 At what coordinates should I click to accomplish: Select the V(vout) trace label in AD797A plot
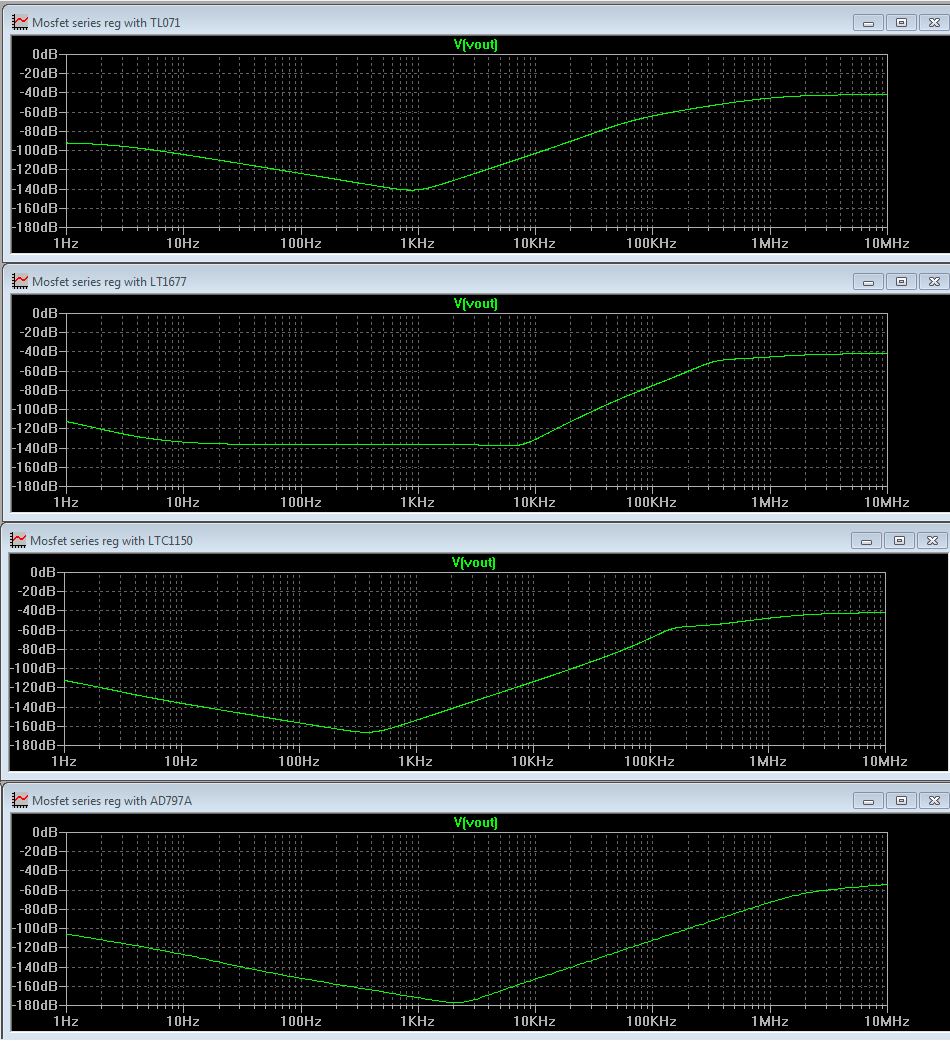[475, 823]
